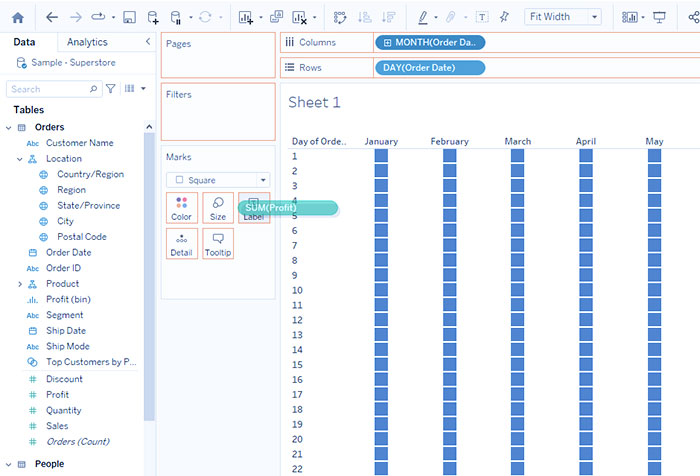Select the Top Customers by P... set
This screenshot has width=700, height=476.
point(91,362)
